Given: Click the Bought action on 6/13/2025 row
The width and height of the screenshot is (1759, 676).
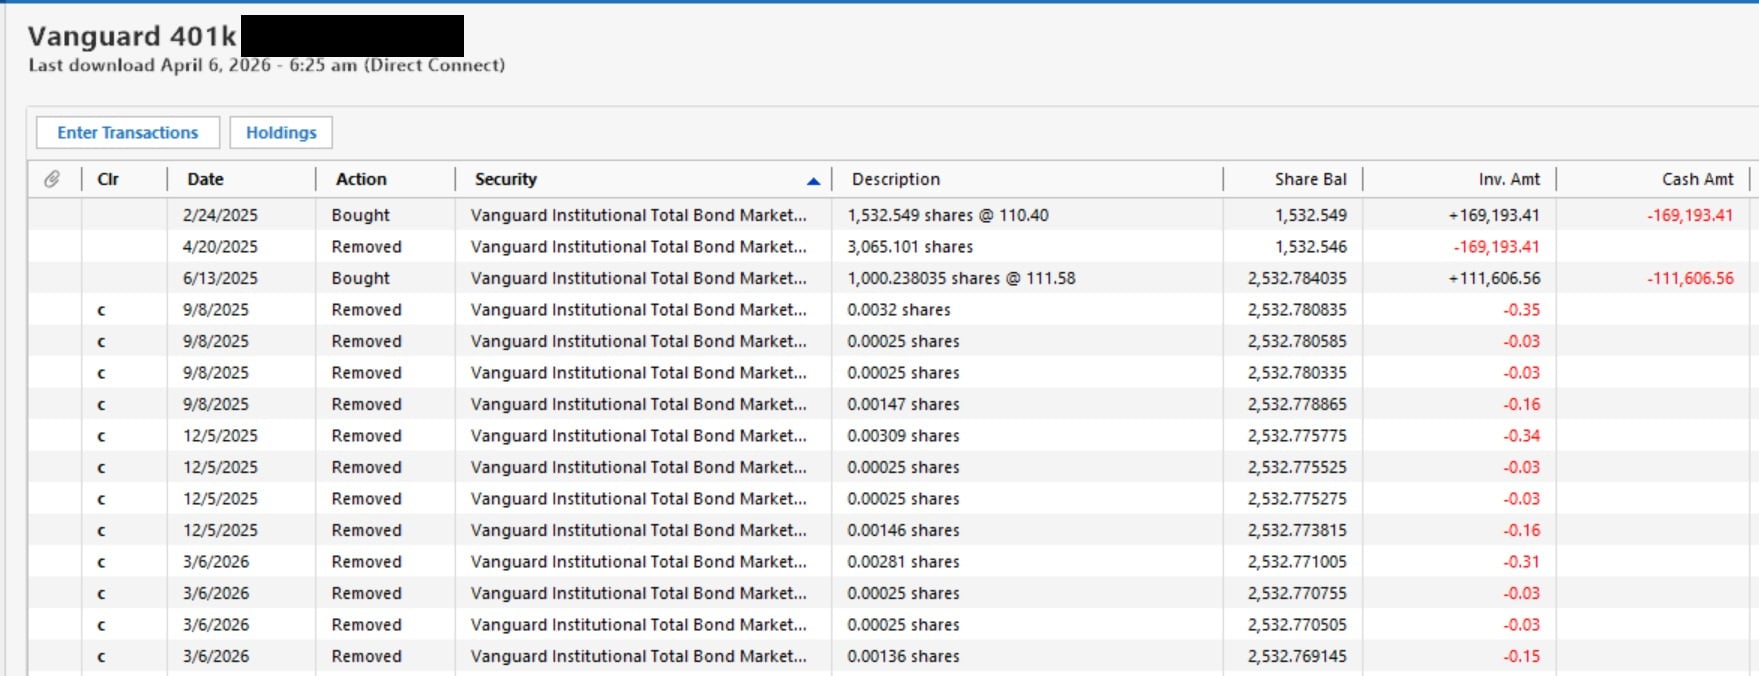Looking at the screenshot, I should pos(360,278).
